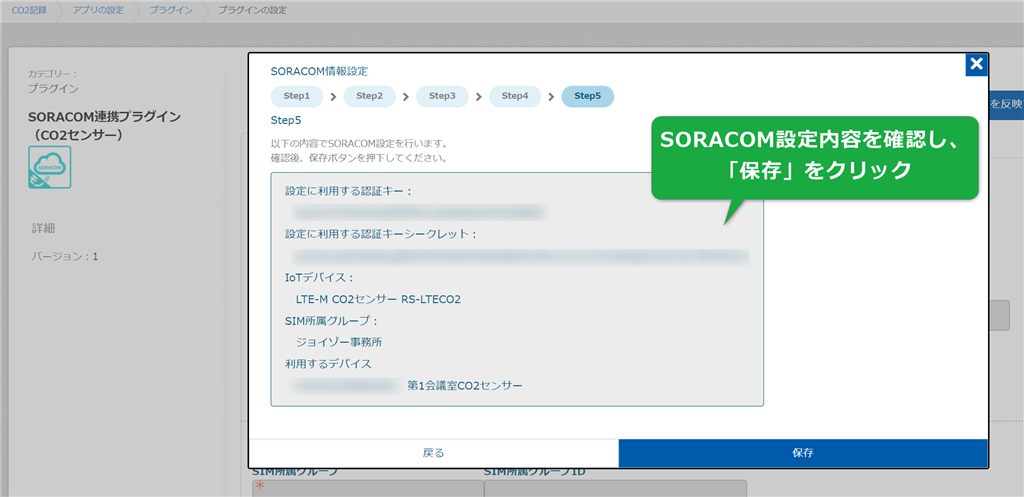The width and height of the screenshot is (1024, 497).
Task: Go to プラグイン breadcrumb
Action: (170, 10)
